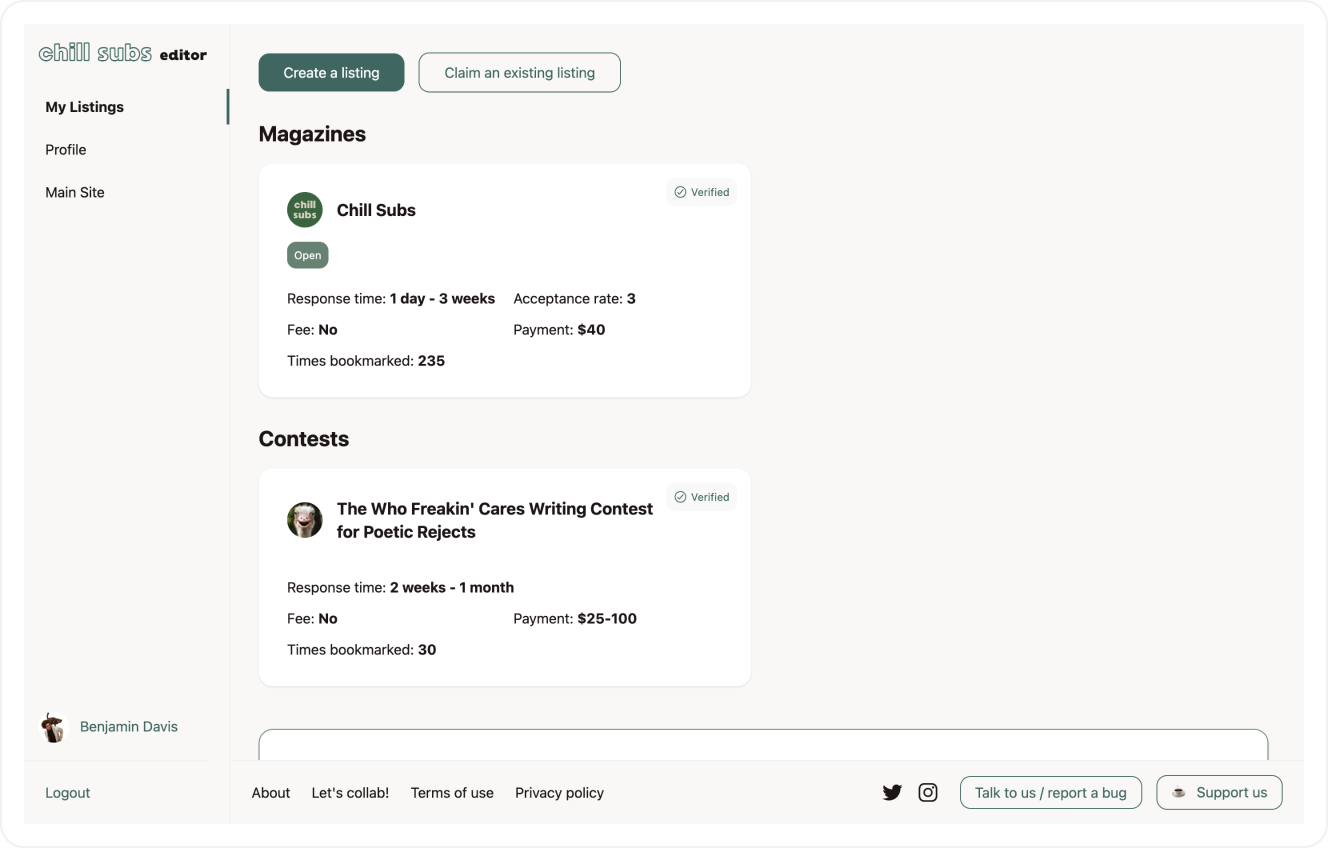The width and height of the screenshot is (1328, 848).
Task: Click Fee: No on the contest card
Action: (x=313, y=618)
